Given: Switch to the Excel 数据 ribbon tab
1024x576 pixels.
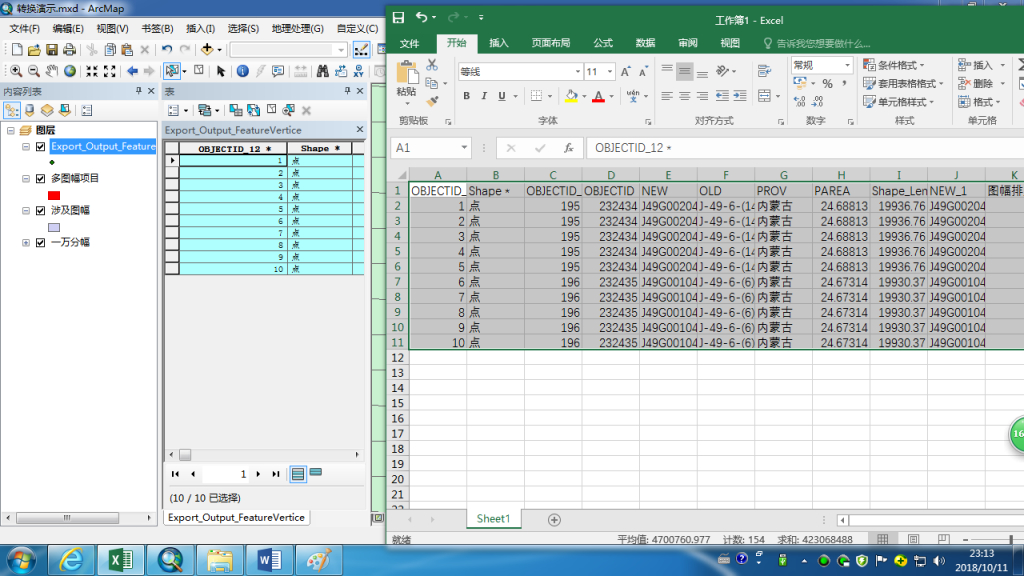Looking at the screenshot, I should [x=645, y=43].
